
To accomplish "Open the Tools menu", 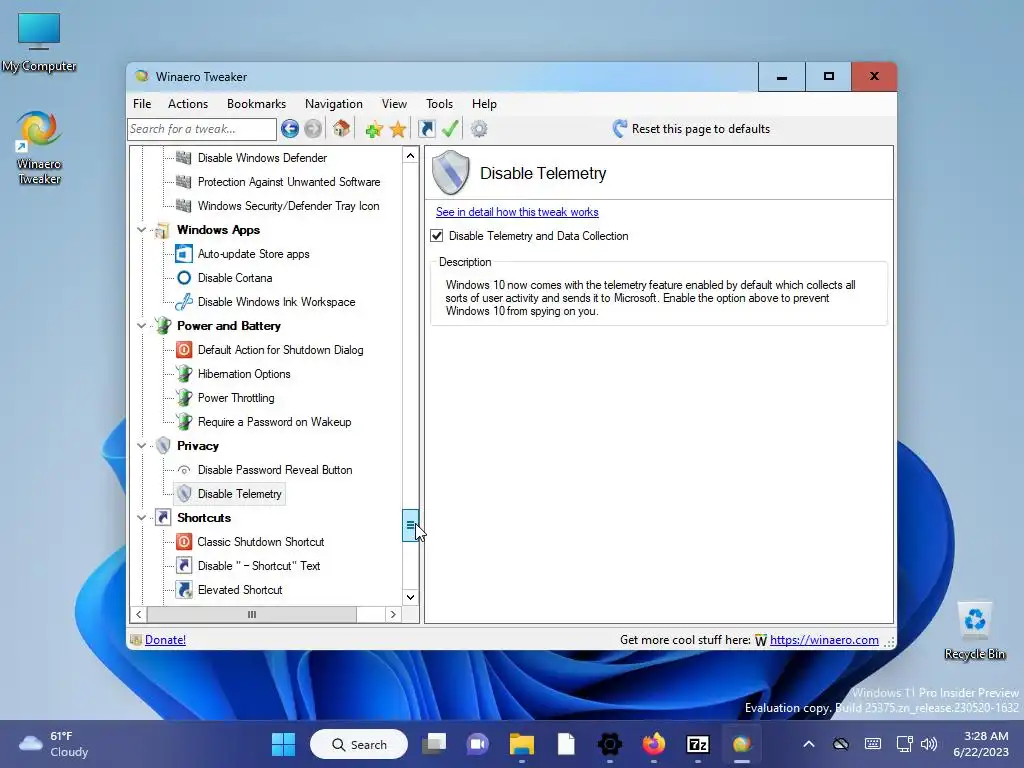I will (x=439, y=104).
